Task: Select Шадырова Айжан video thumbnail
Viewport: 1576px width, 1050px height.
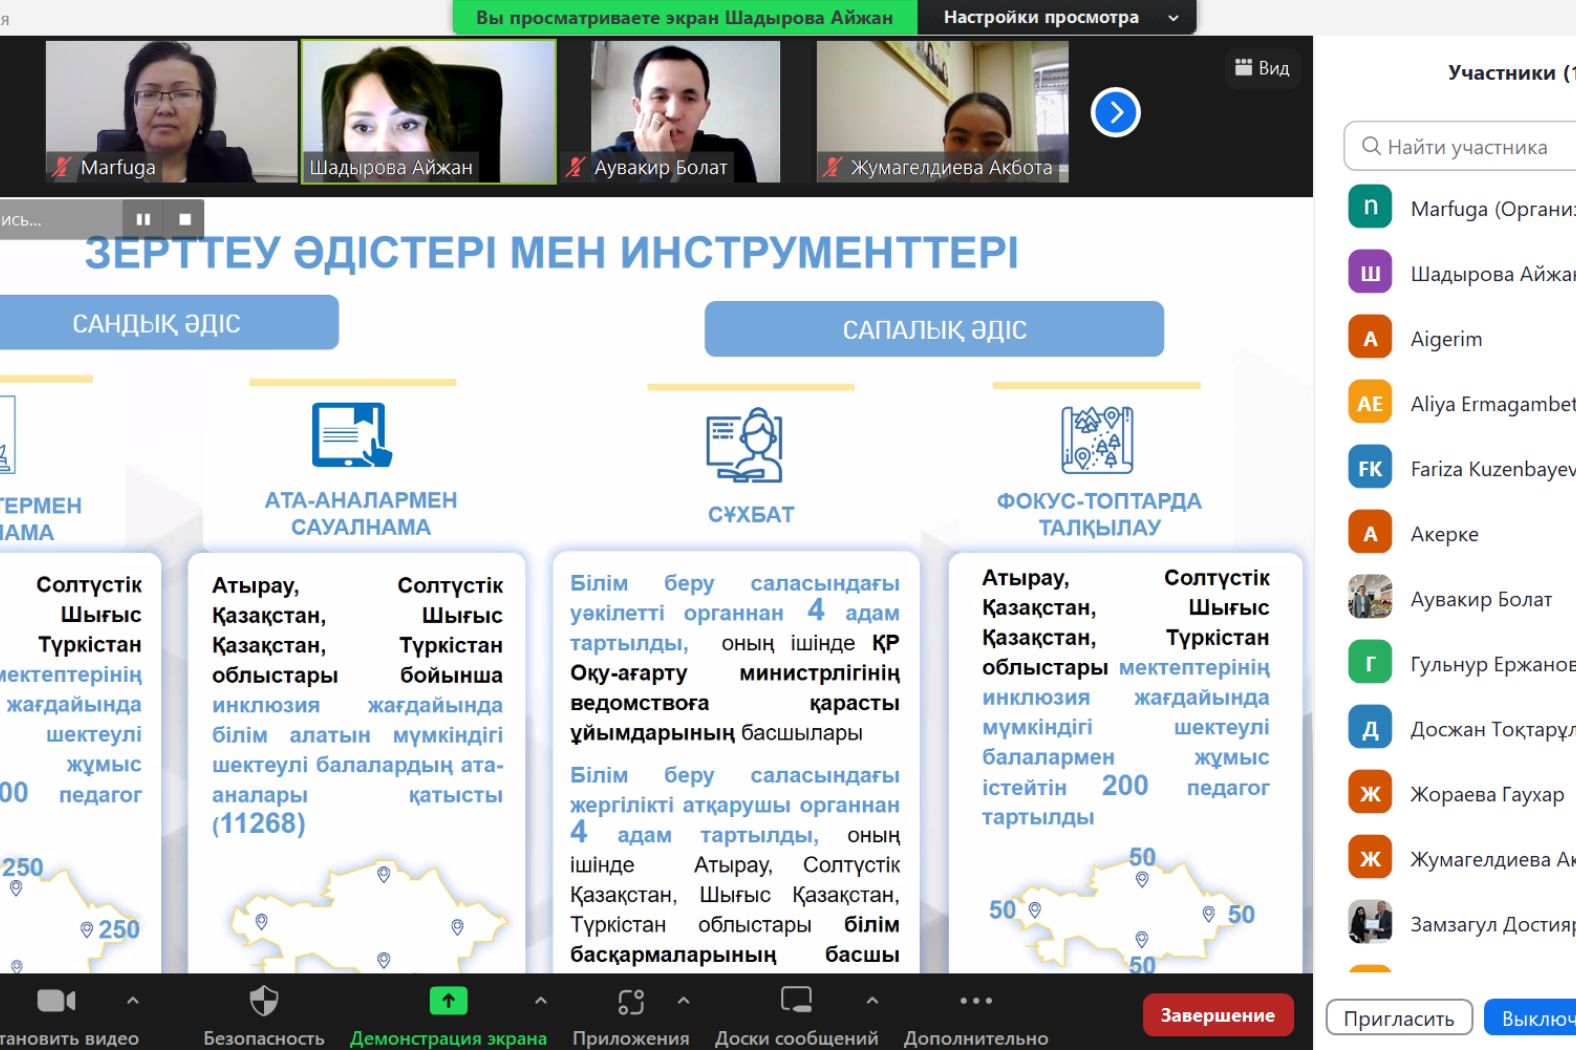Action: 429,112
